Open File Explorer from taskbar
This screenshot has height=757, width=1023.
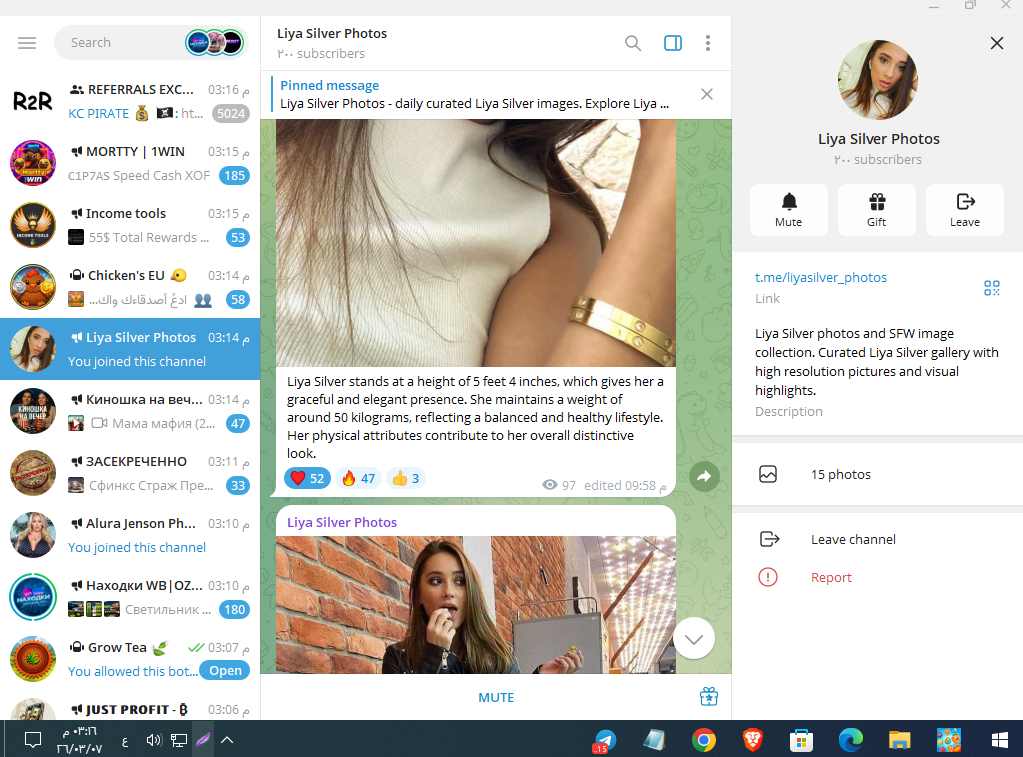(x=899, y=740)
